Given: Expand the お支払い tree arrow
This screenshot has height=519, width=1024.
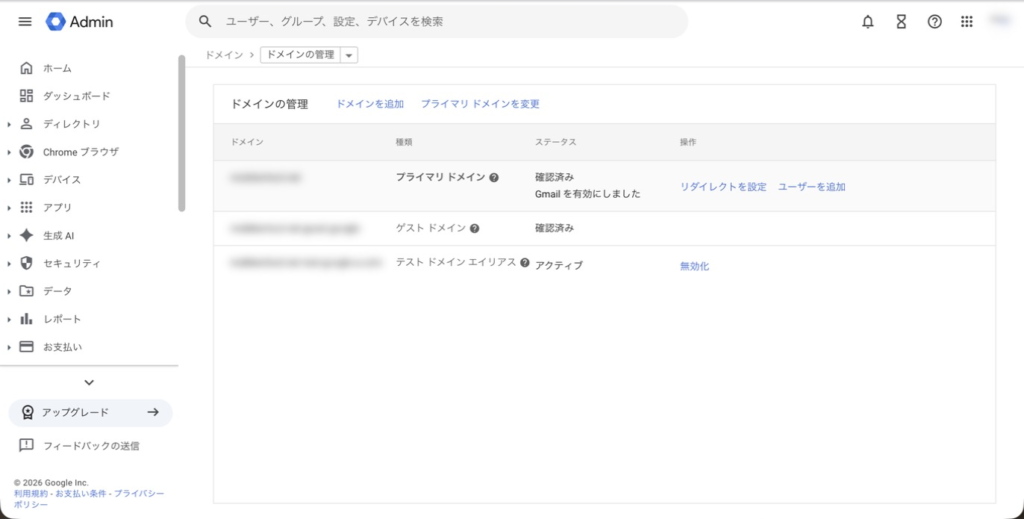Looking at the screenshot, I should (9, 347).
